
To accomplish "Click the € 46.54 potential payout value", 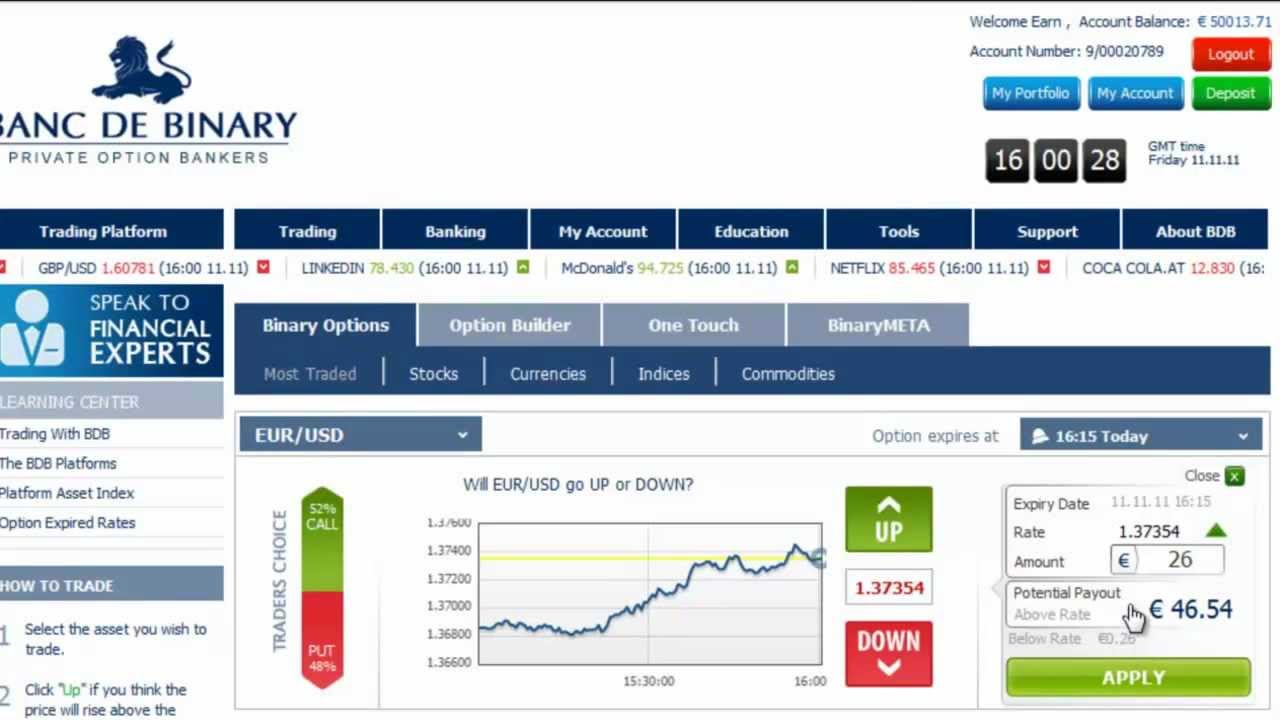I will (1190, 609).
